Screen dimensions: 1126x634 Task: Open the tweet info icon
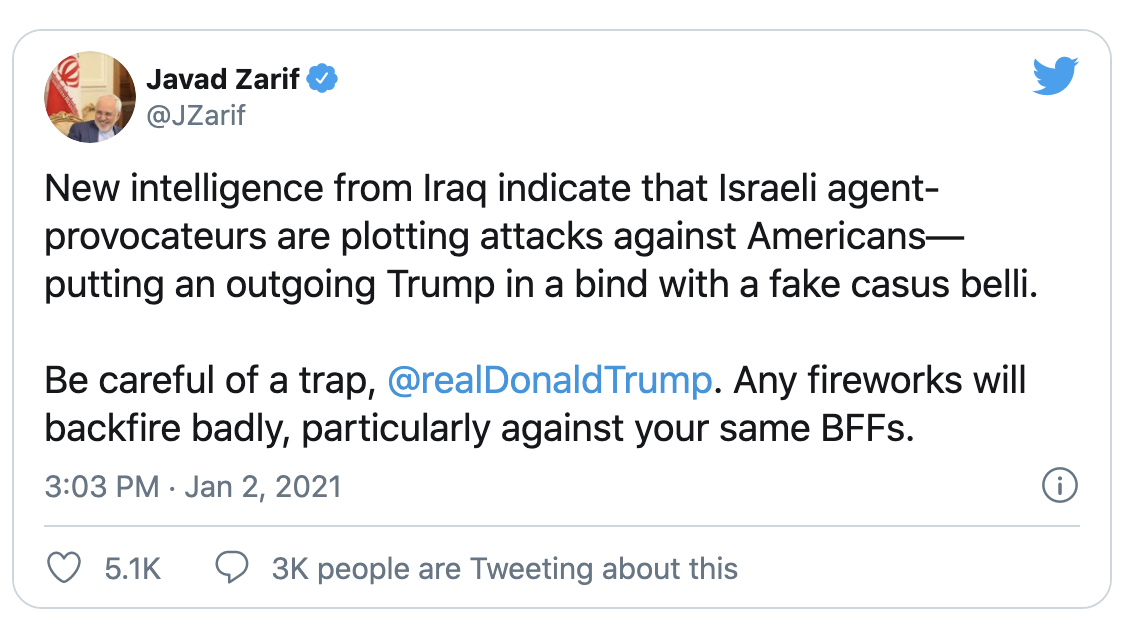tap(1059, 486)
